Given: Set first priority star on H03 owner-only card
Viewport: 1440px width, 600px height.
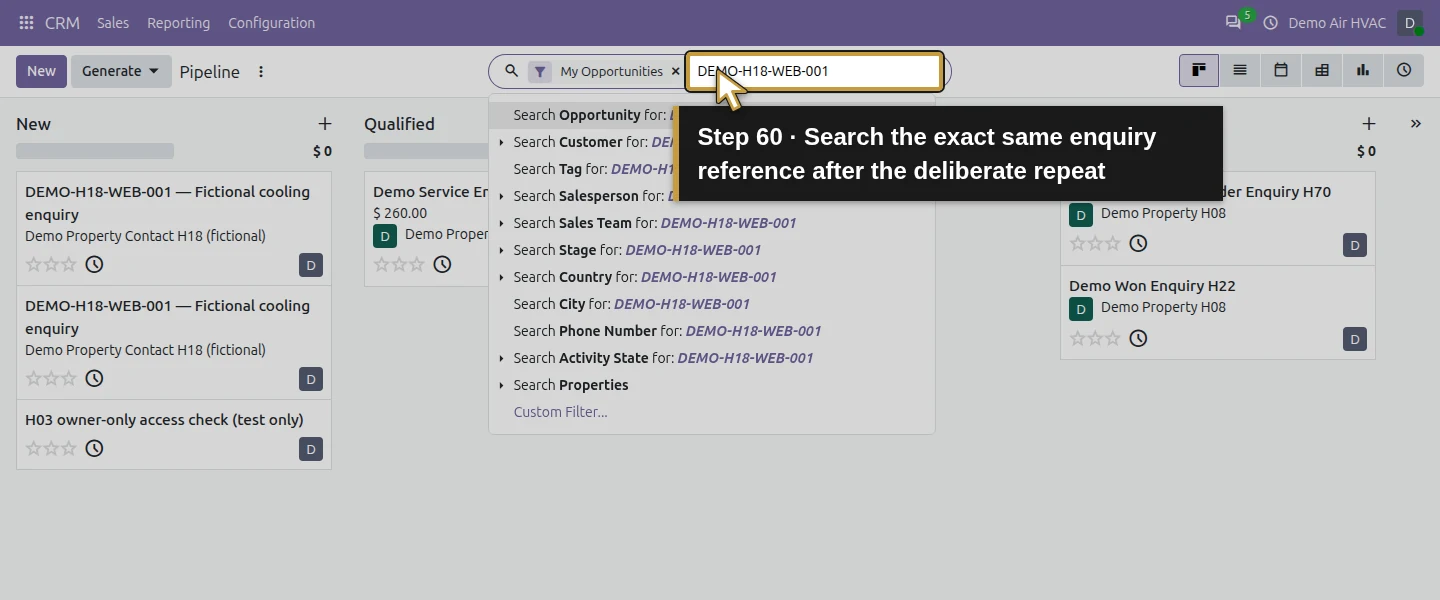Looking at the screenshot, I should coord(33,448).
